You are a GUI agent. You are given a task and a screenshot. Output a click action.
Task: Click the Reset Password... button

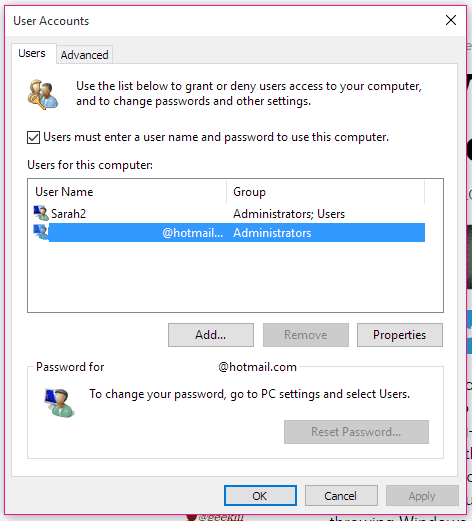[x=356, y=432]
